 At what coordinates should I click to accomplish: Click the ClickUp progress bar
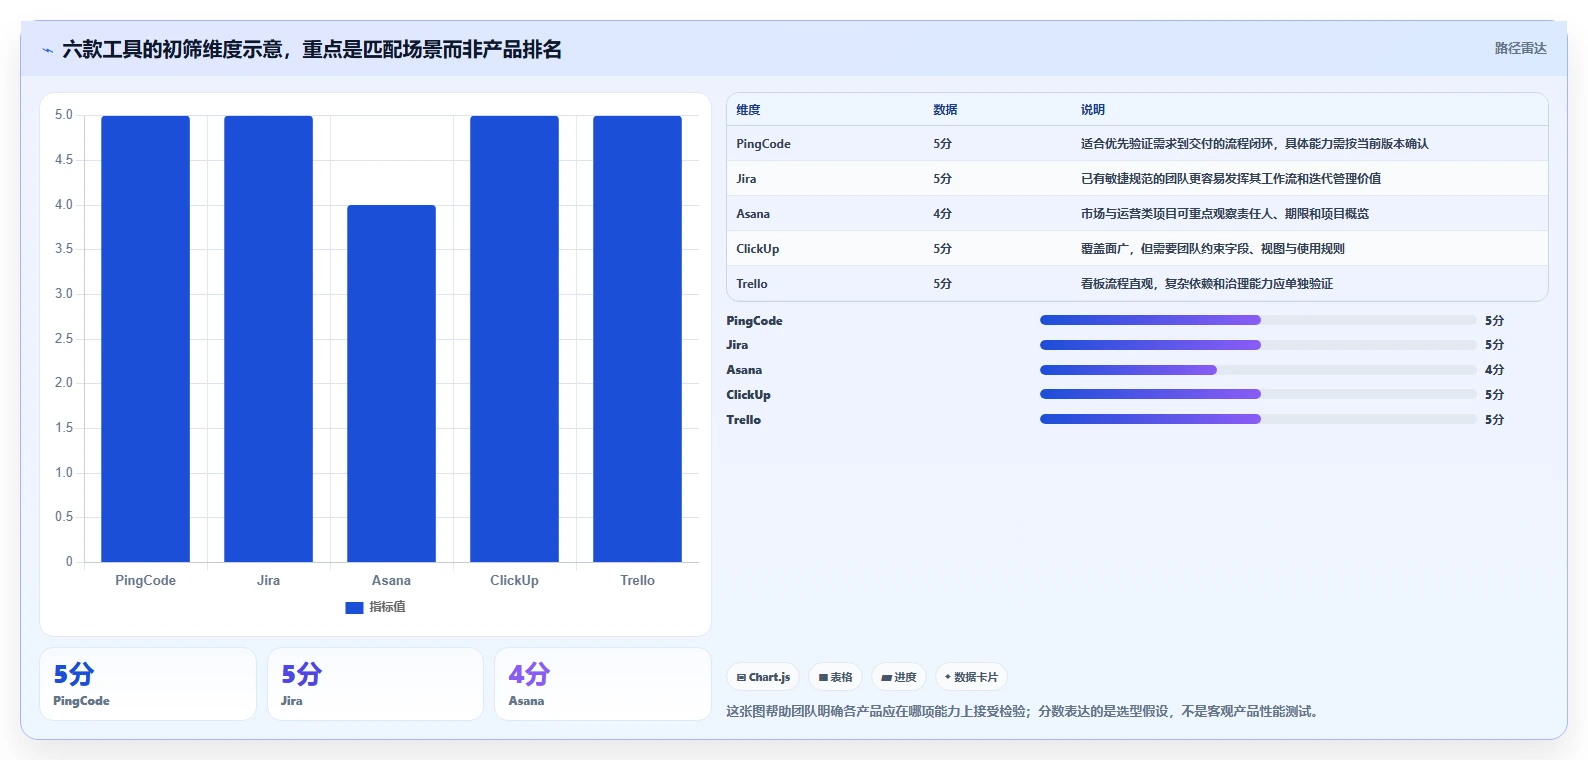point(1258,394)
